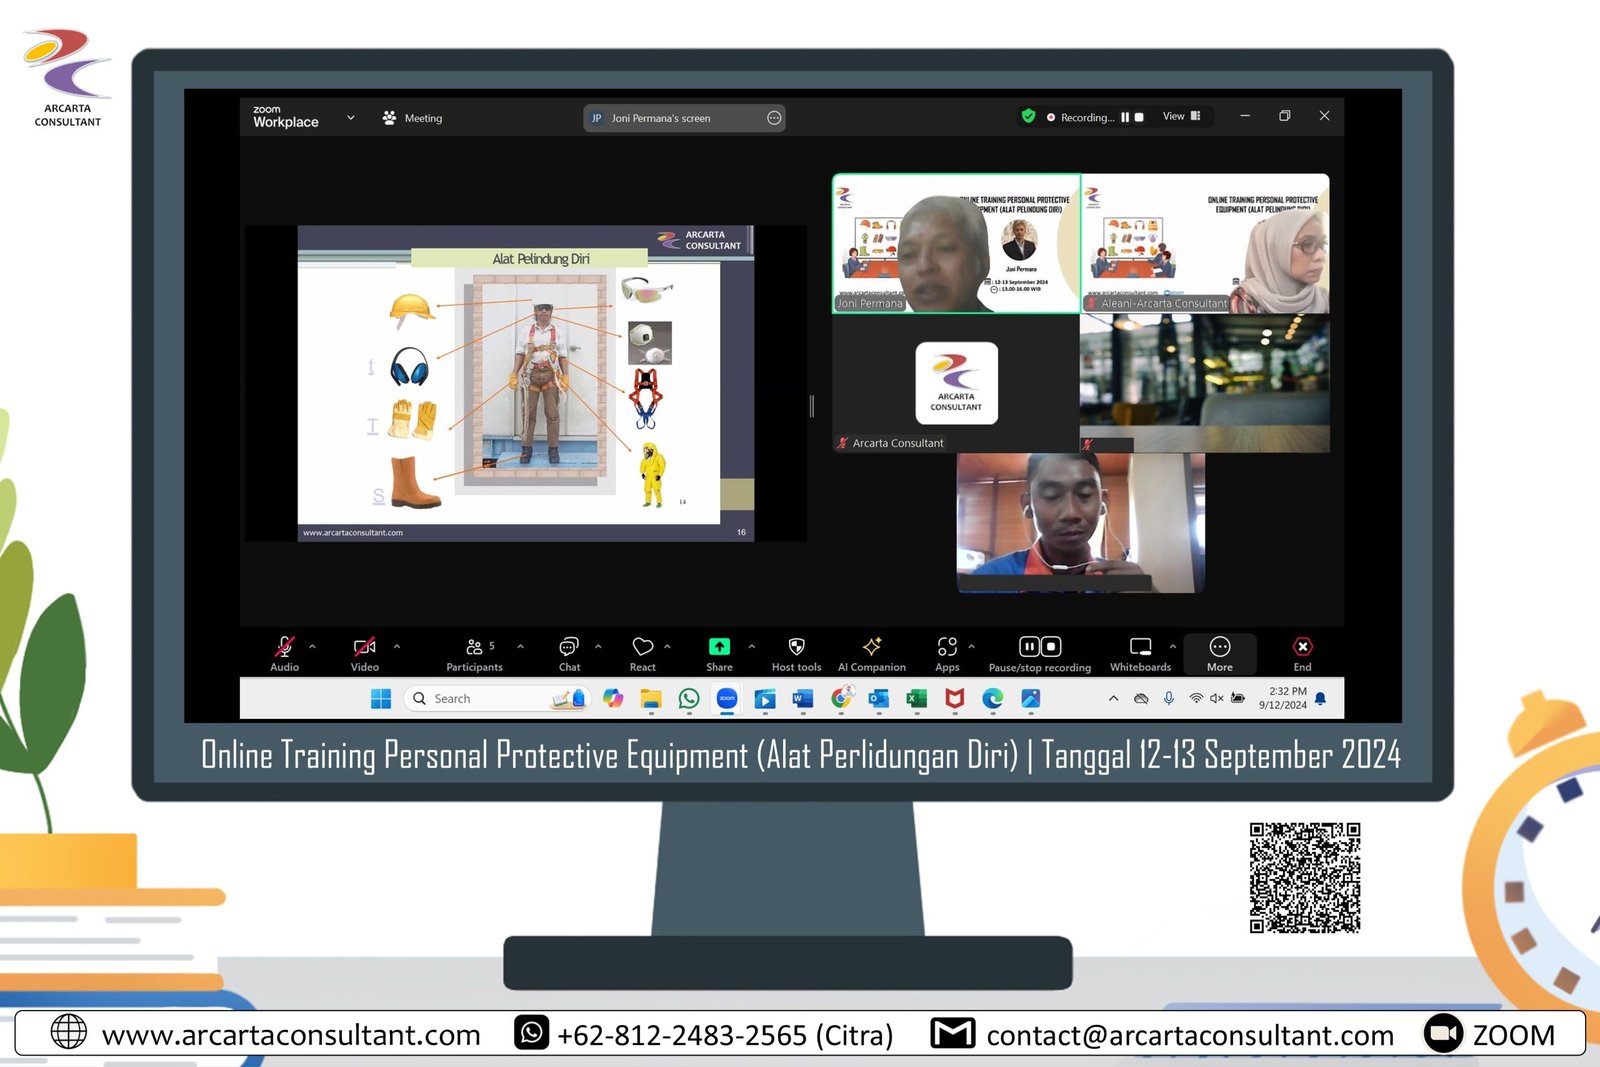1600x1067 pixels.
Task: Open WhatsApp from the Windows taskbar
Action: point(689,699)
